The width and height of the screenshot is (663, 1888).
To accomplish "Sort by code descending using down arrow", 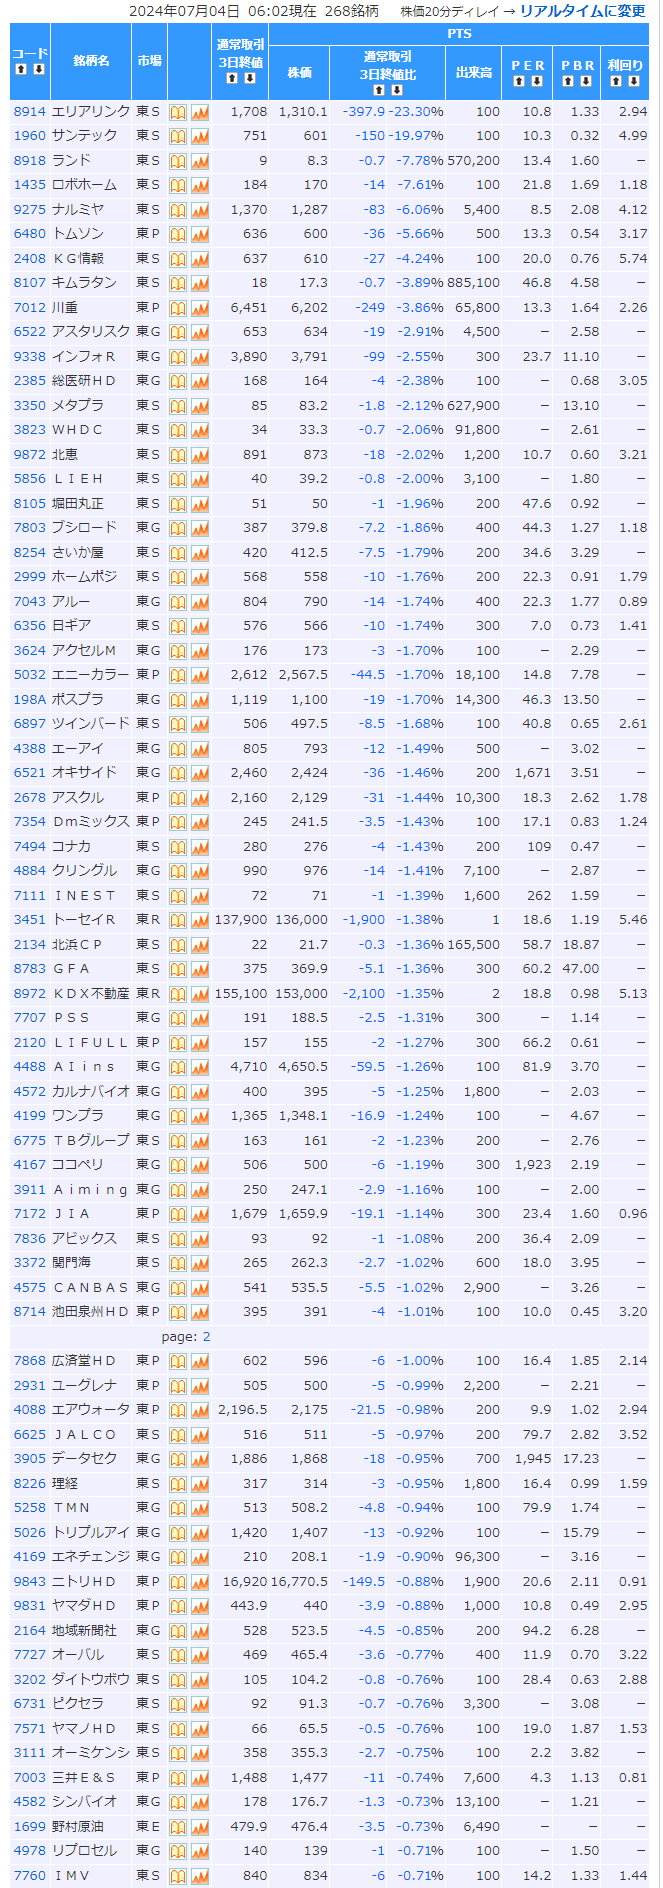I will [38, 69].
